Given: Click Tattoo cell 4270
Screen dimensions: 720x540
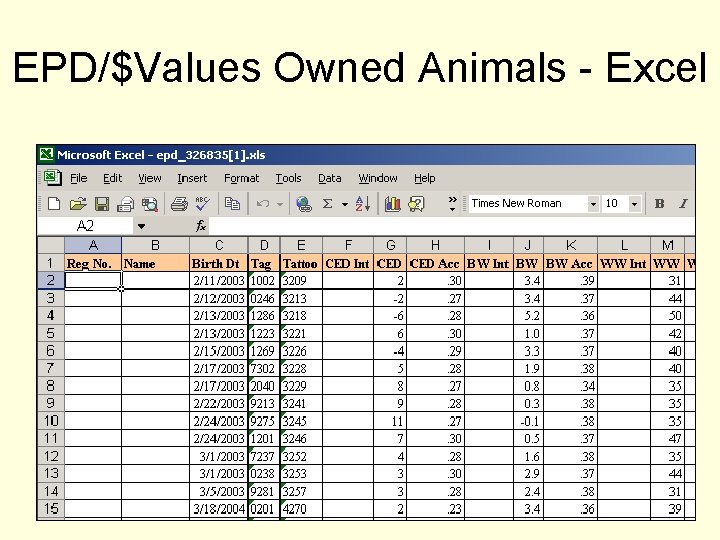Looking at the screenshot, I should pyautogui.click(x=301, y=509).
